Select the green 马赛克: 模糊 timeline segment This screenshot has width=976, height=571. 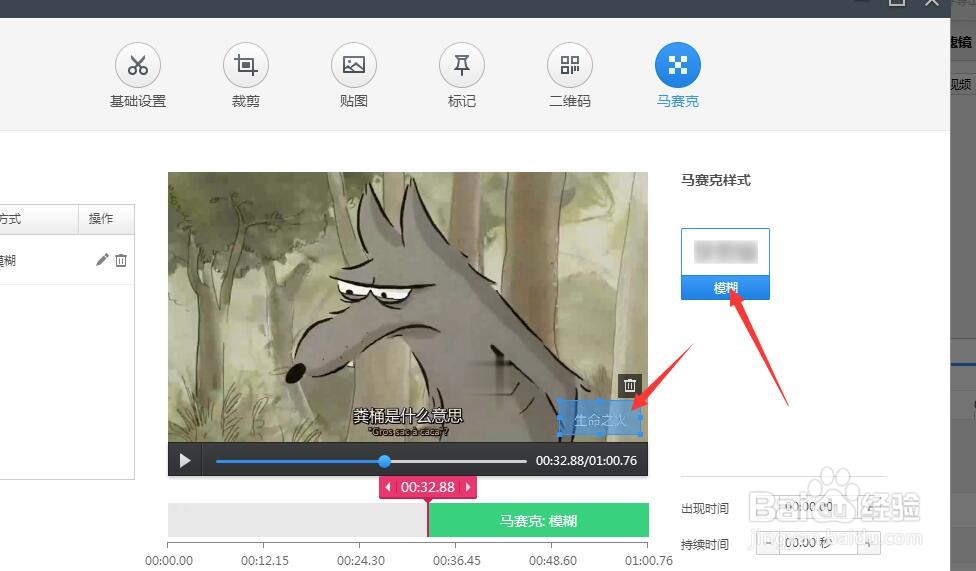(538, 520)
